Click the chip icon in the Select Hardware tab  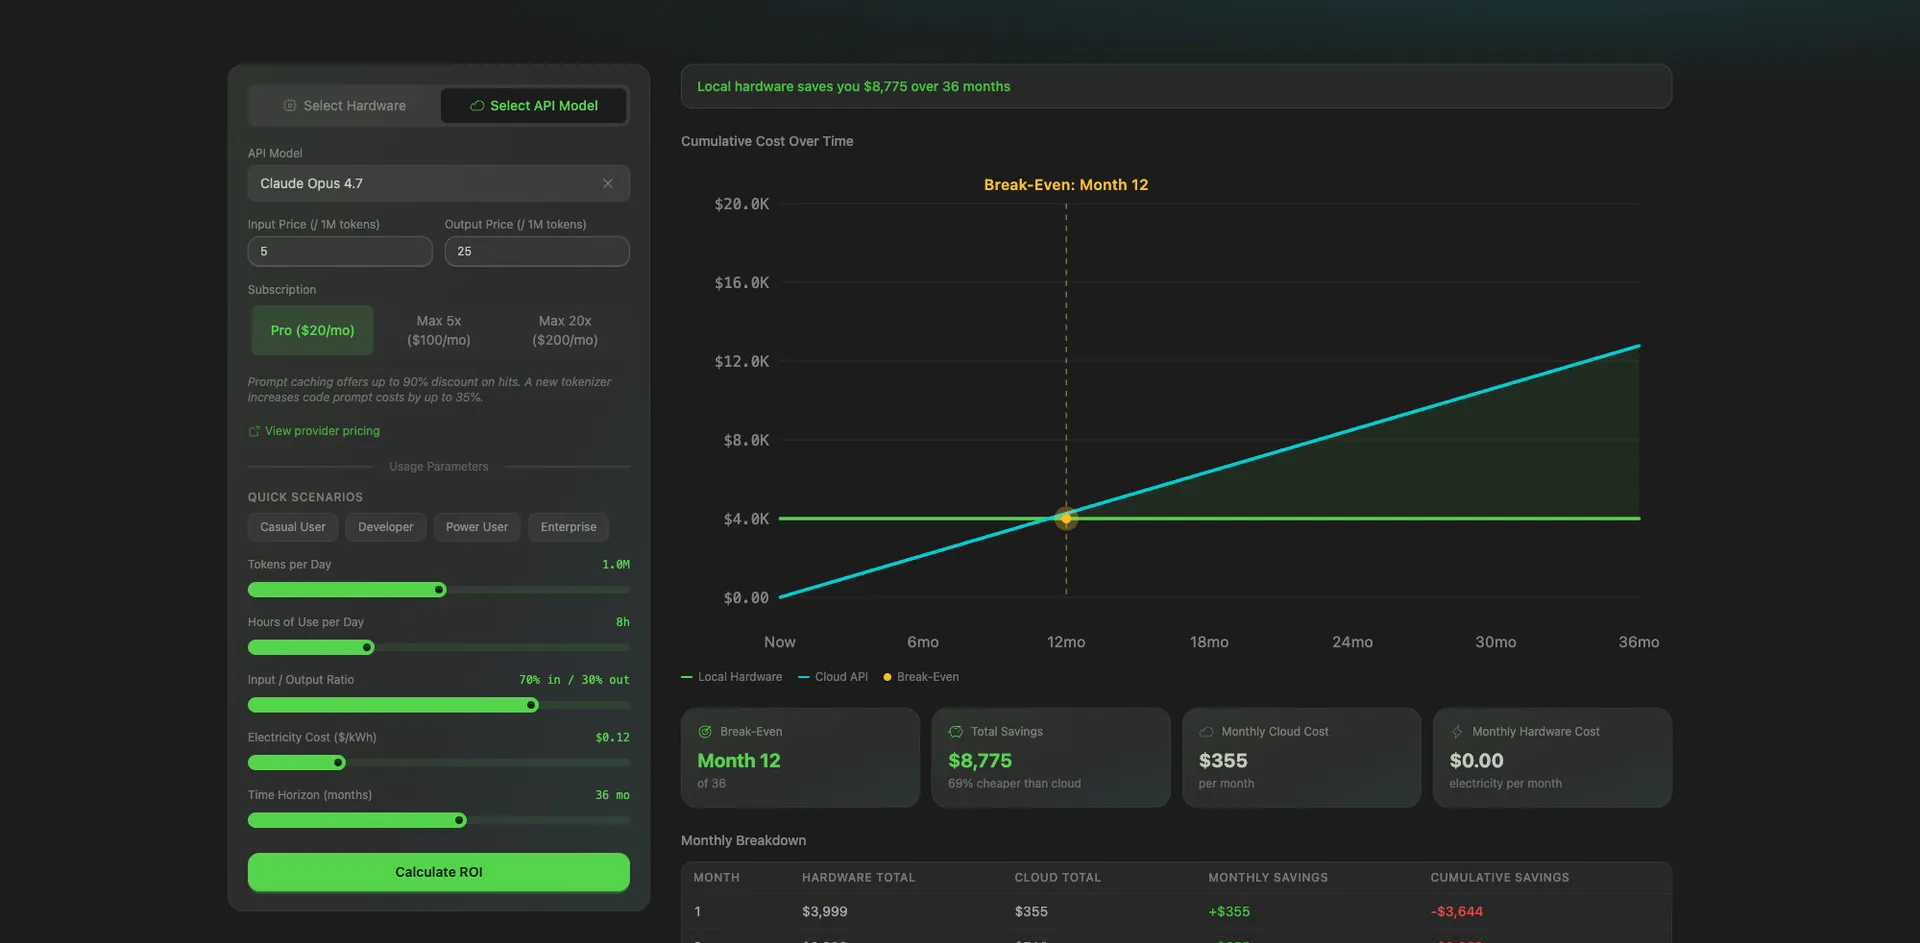point(289,105)
